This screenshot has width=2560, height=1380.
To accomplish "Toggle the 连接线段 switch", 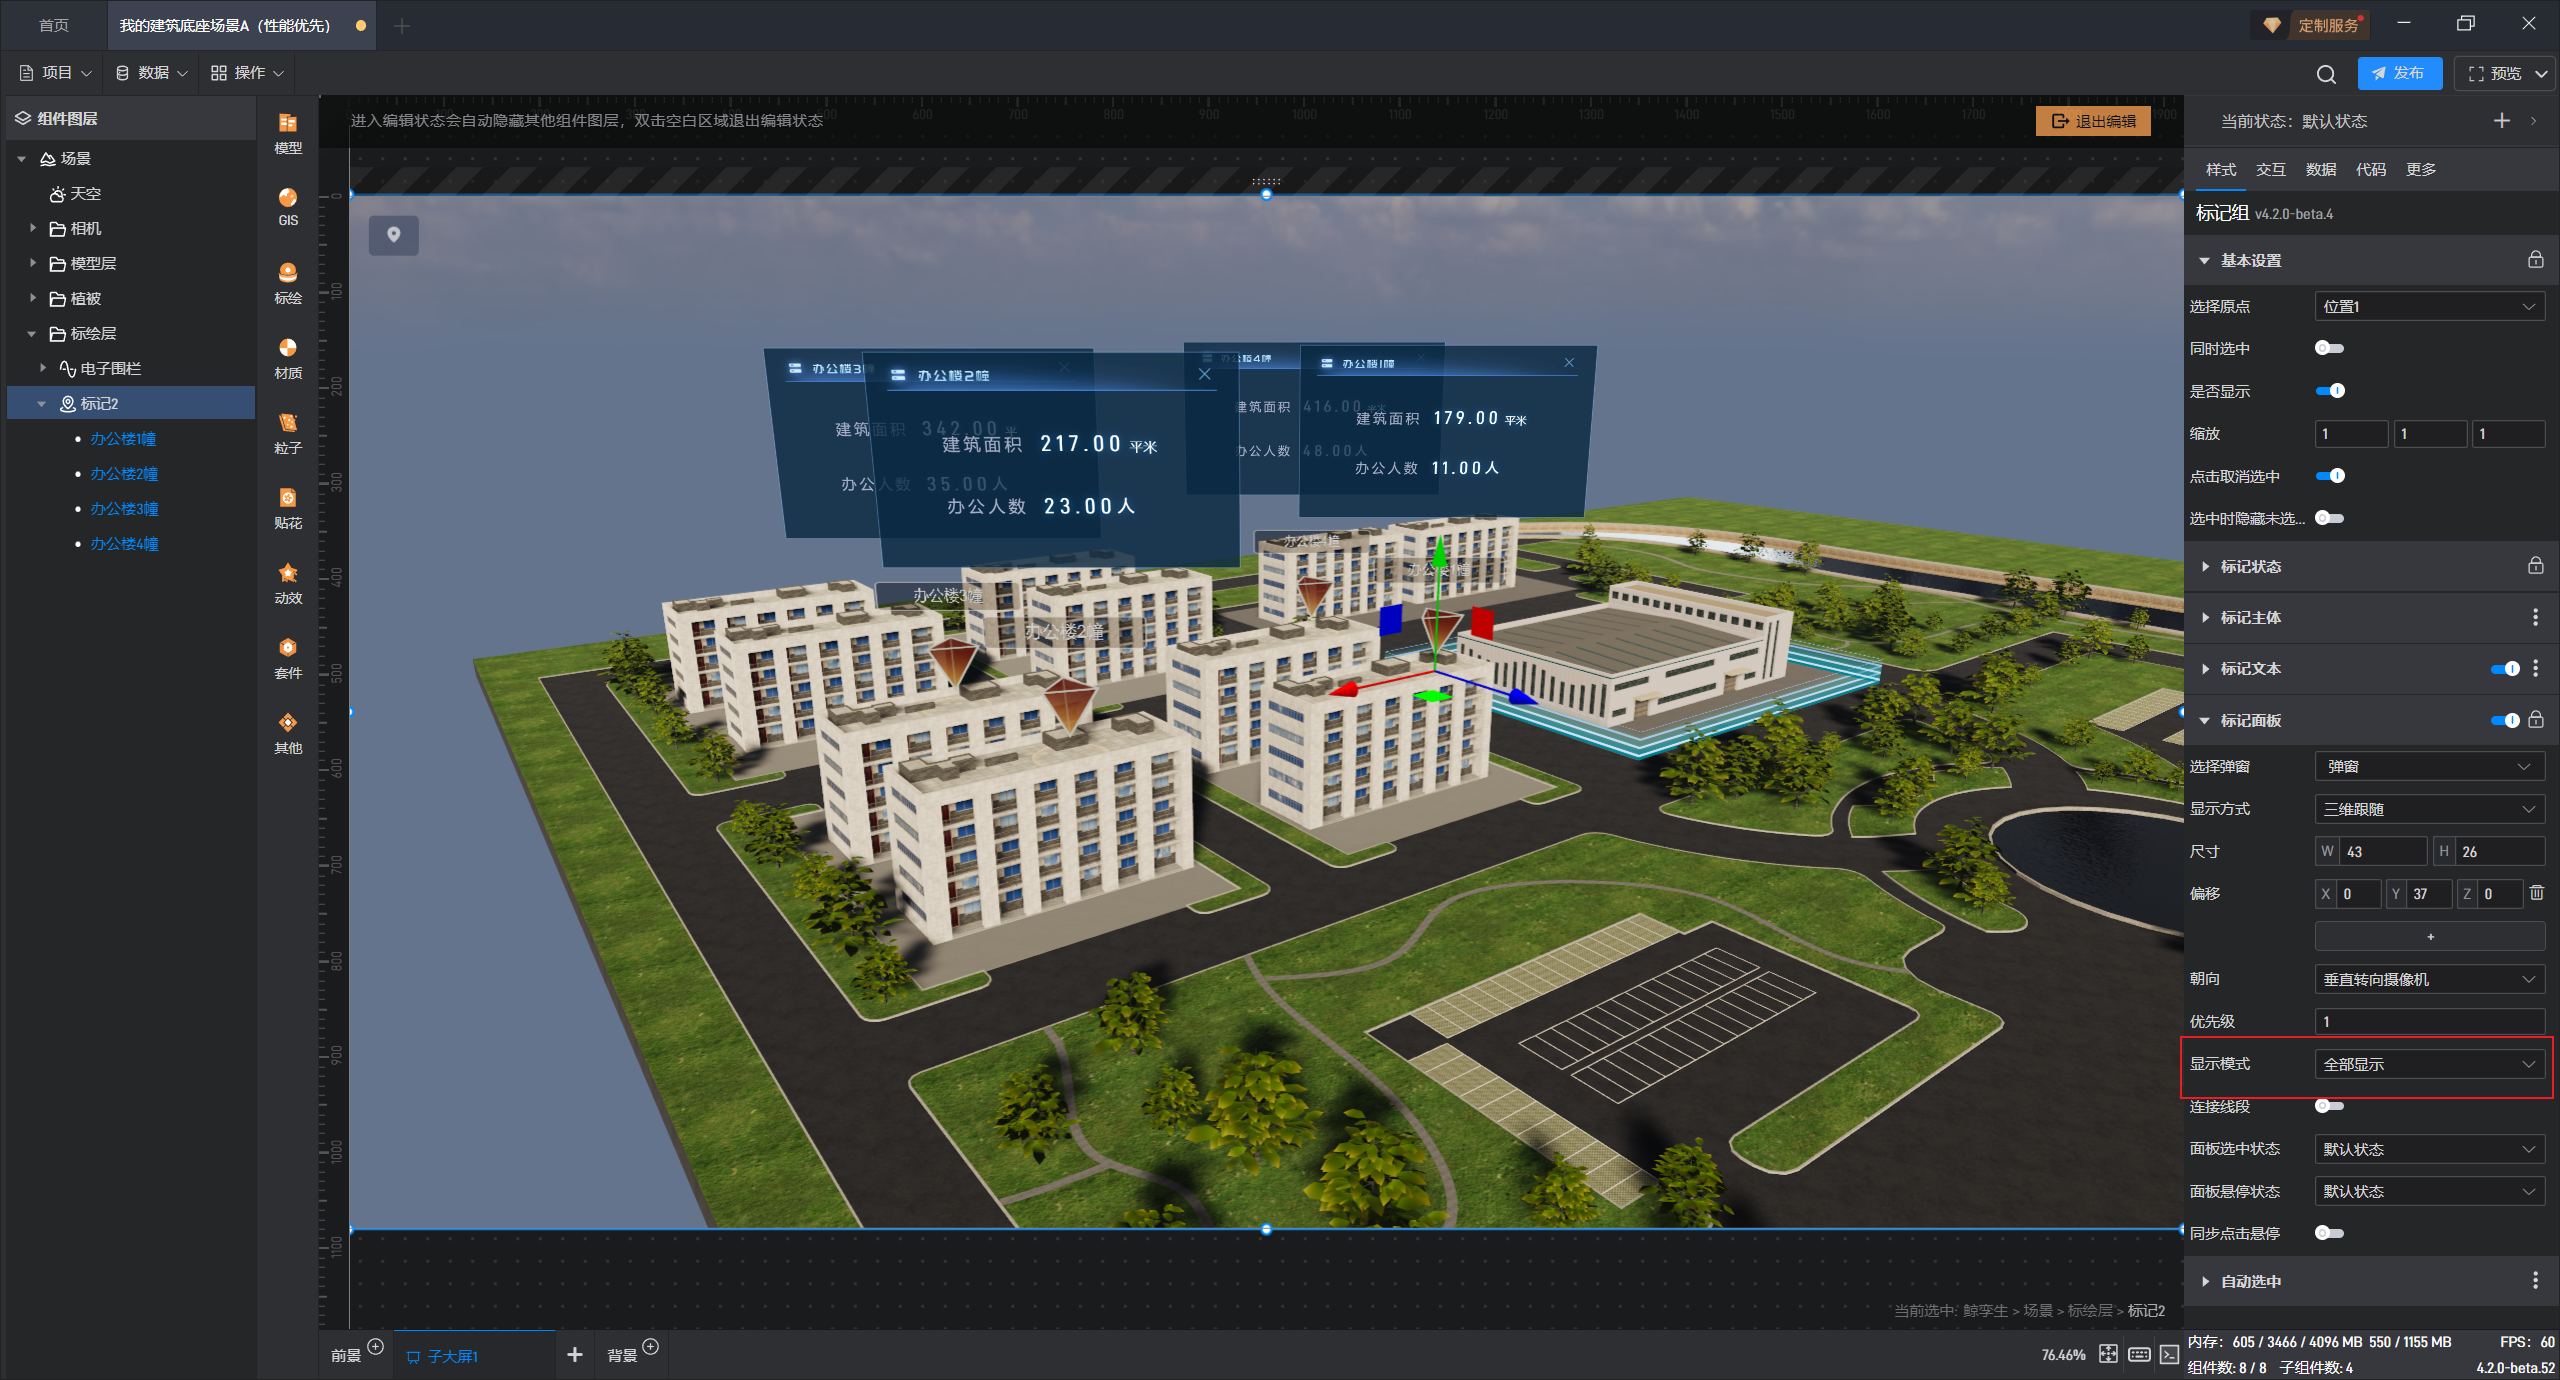I will coord(2329,1106).
